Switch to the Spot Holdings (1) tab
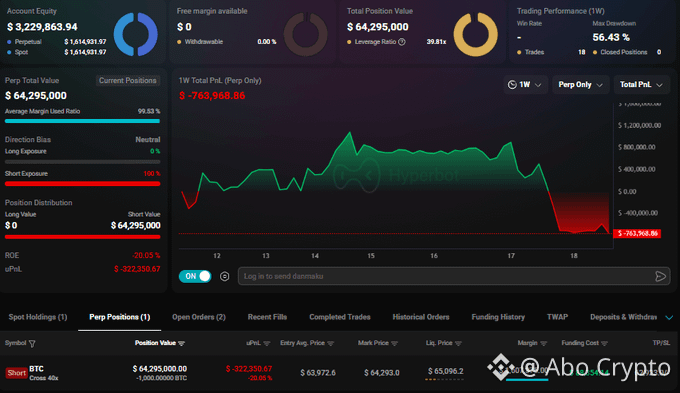The width and height of the screenshot is (680, 393). [x=38, y=317]
